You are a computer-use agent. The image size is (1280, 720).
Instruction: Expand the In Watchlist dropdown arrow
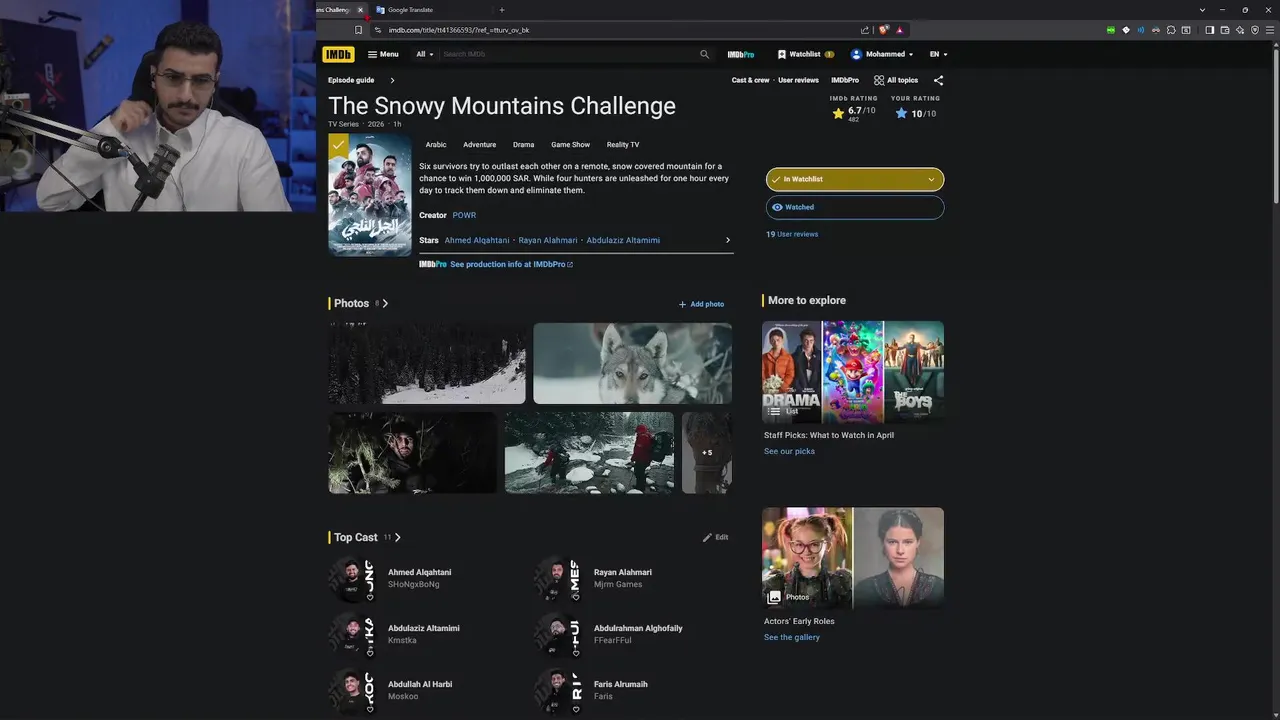point(932,179)
